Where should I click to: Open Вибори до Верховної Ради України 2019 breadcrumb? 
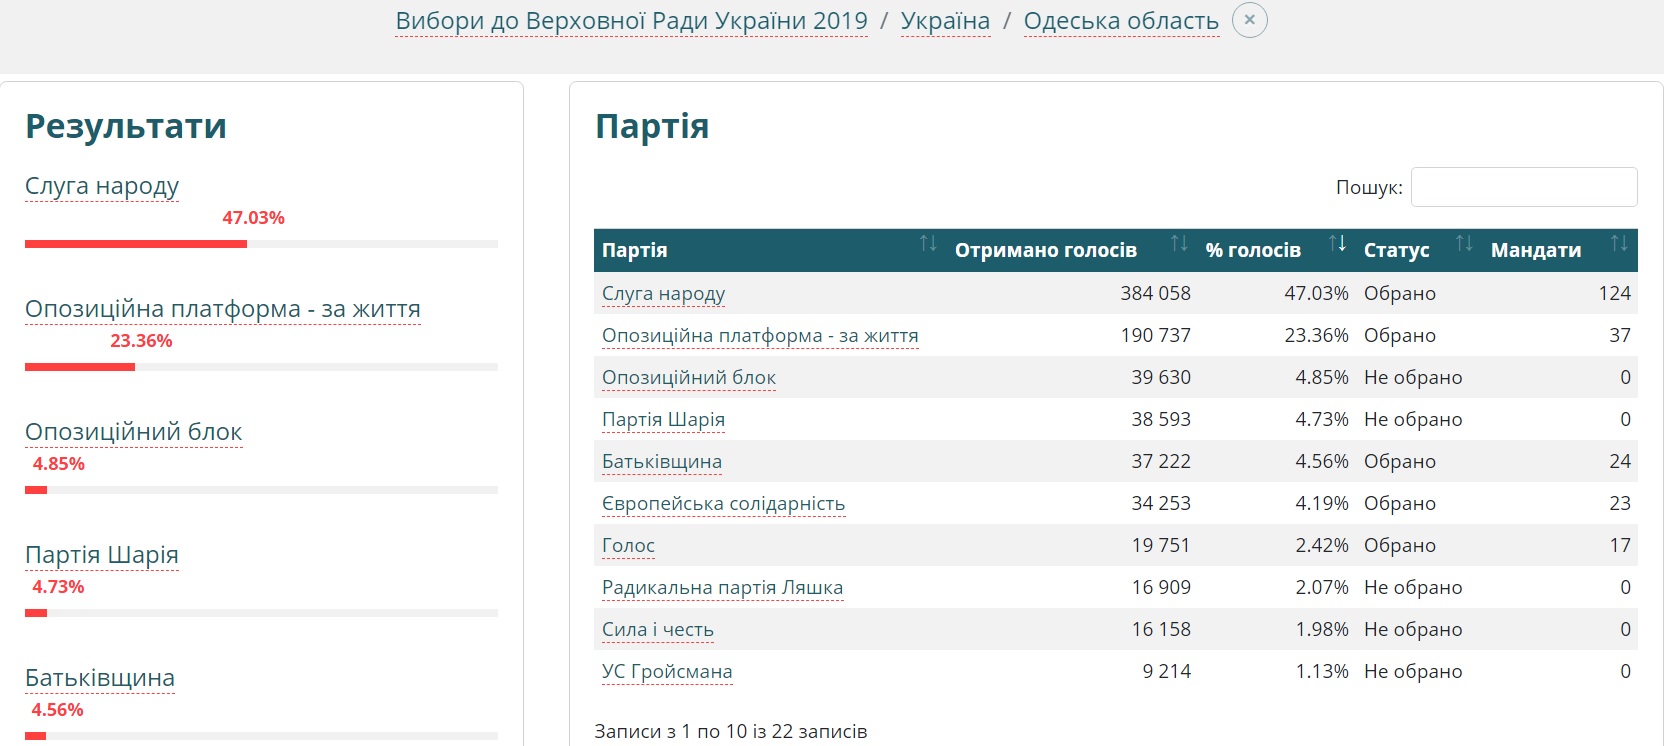pos(631,21)
